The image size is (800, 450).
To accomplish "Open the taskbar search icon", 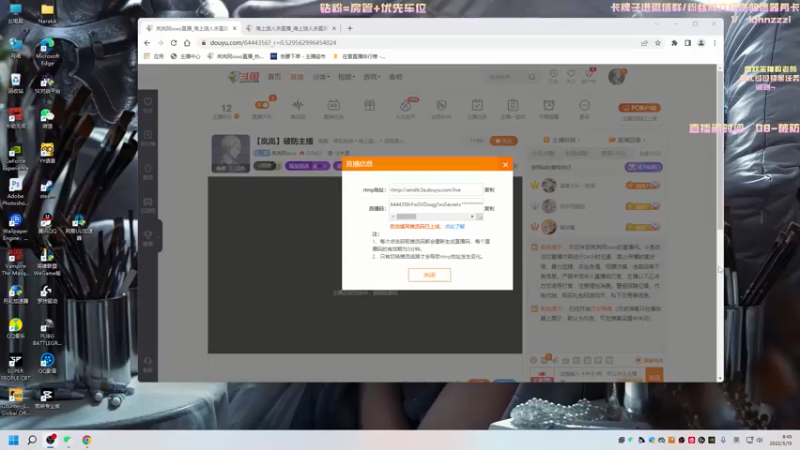I will point(32,440).
